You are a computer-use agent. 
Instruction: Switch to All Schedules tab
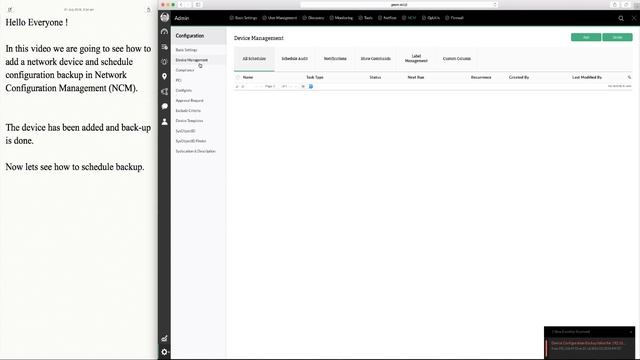(x=254, y=59)
